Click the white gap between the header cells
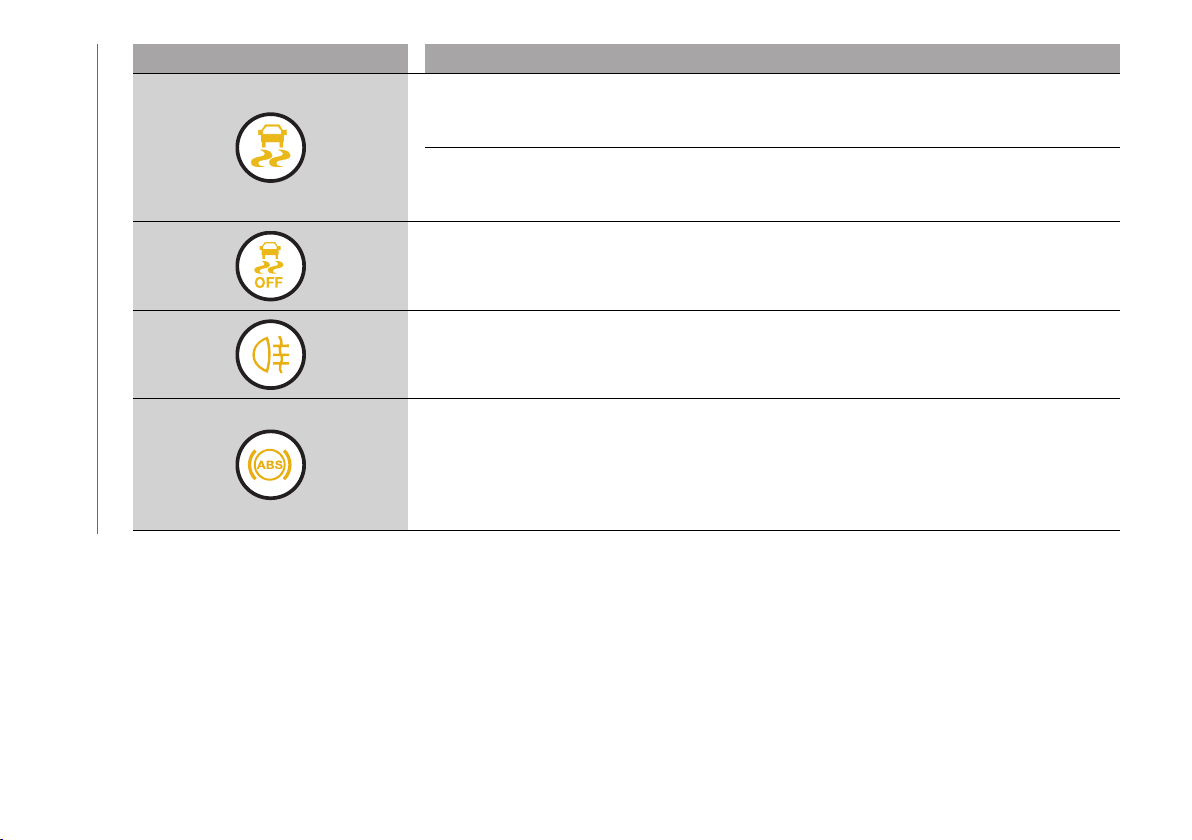The image size is (1192, 840). (x=416, y=59)
